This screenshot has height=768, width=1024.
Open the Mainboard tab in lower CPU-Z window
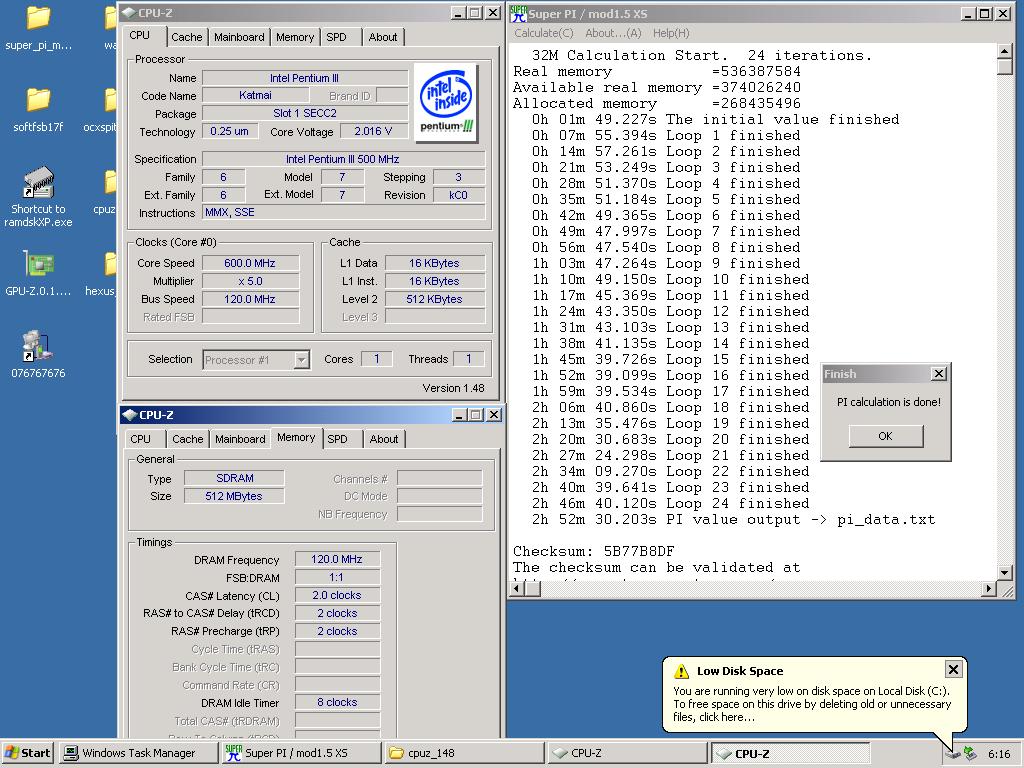[x=240, y=439]
